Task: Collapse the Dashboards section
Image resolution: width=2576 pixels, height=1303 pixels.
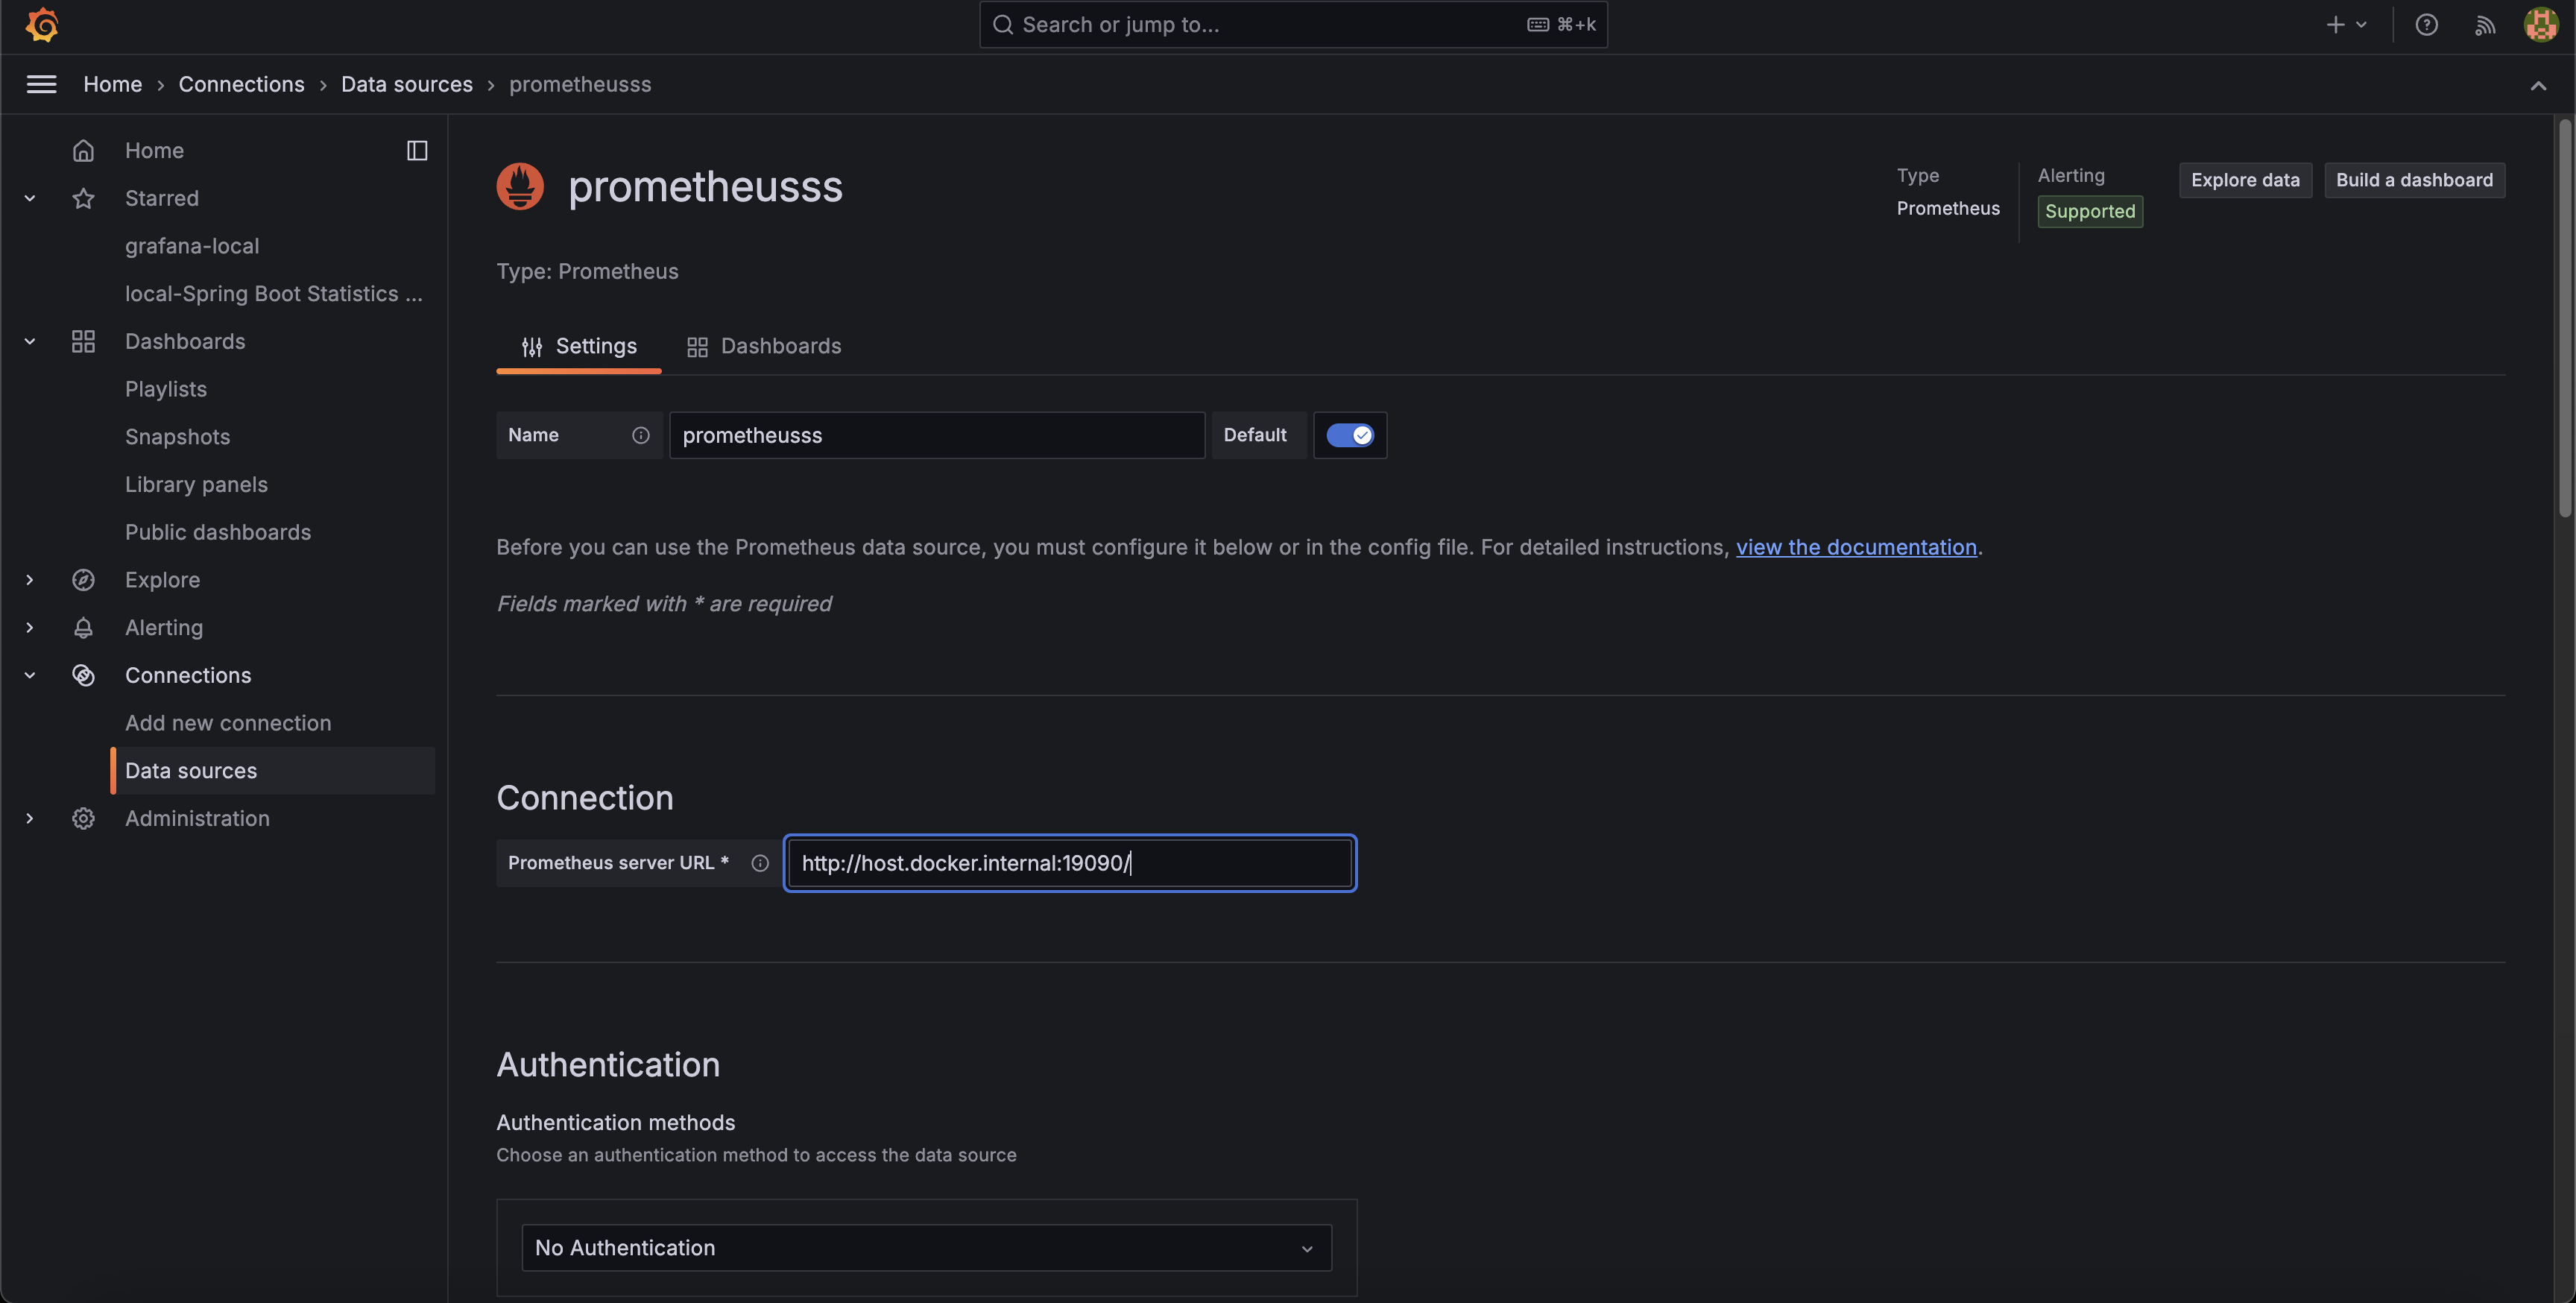Action: [x=30, y=341]
